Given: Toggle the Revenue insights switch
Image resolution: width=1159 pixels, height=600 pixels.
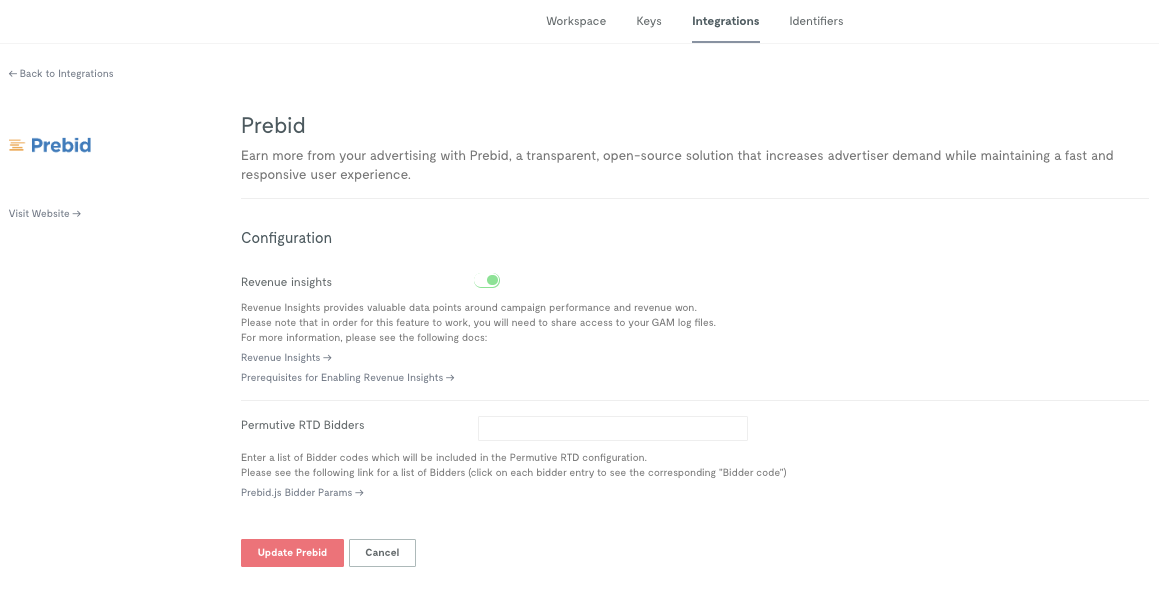Looking at the screenshot, I should pos(488,281).
